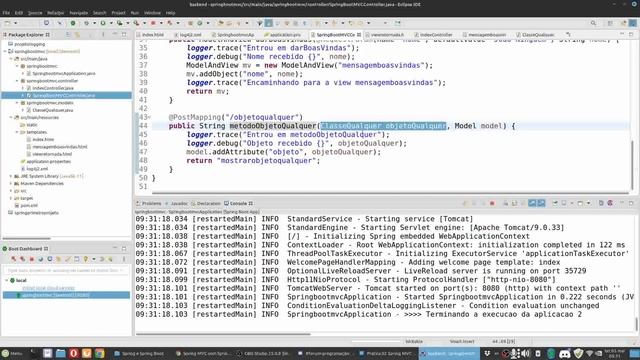Image resolution: width=640 pixels, height=360 pixels.
Task: Click the volume system tray icon
Action: (526, 353)
